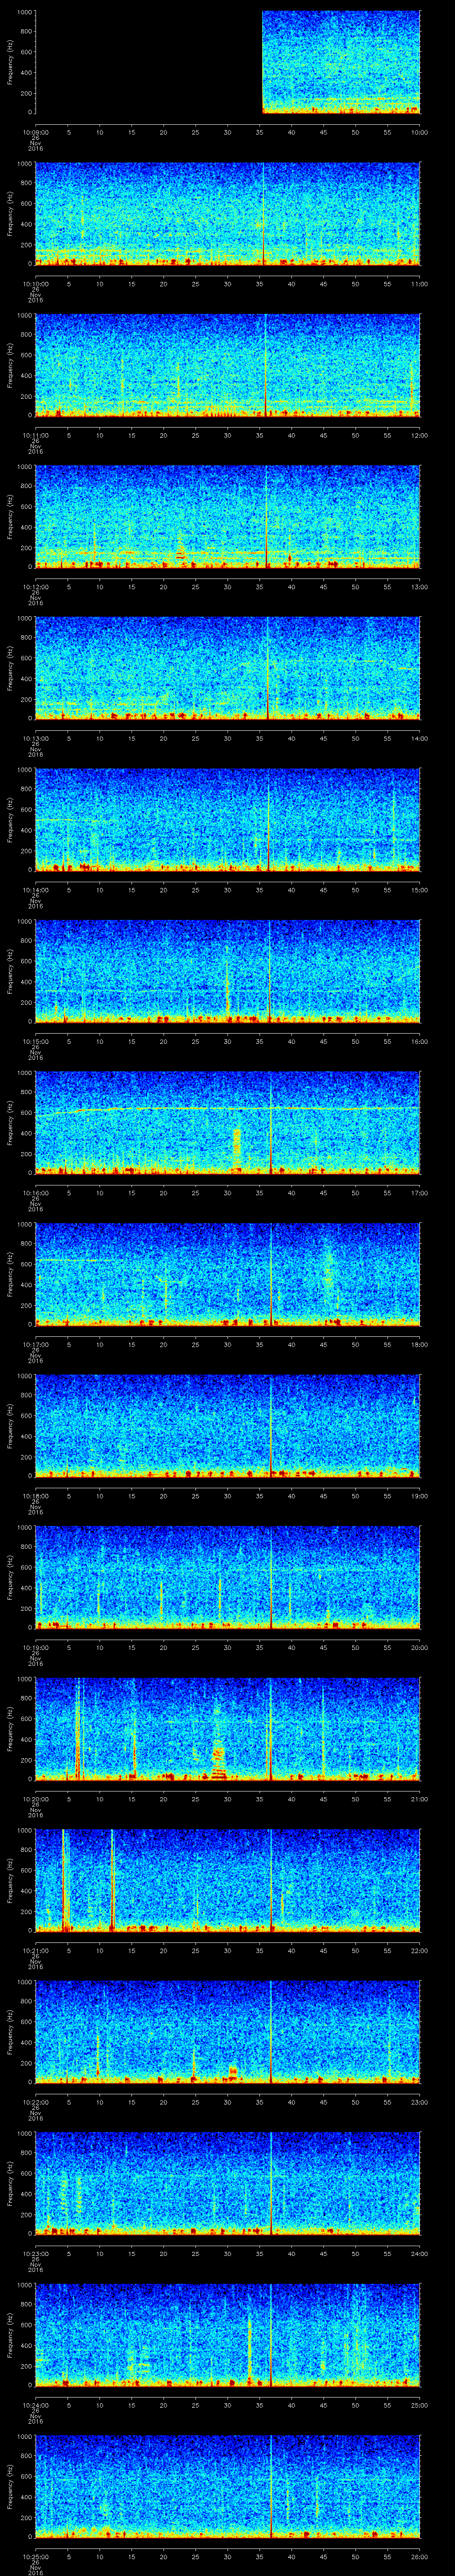Click the vertical line near 36 s in the 10:14:00 panel
Screen dimensions: 455x2576
(x=269, y=820)
